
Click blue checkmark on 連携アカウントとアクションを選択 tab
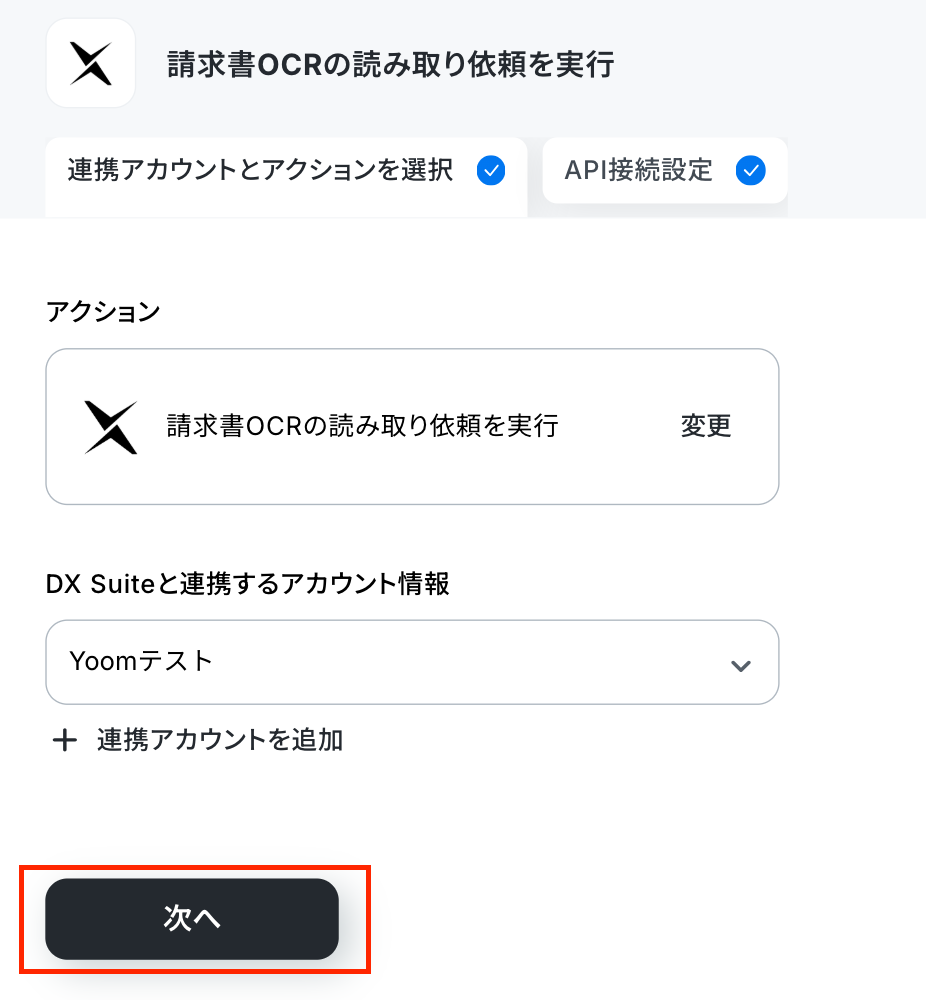click(491, 170)
